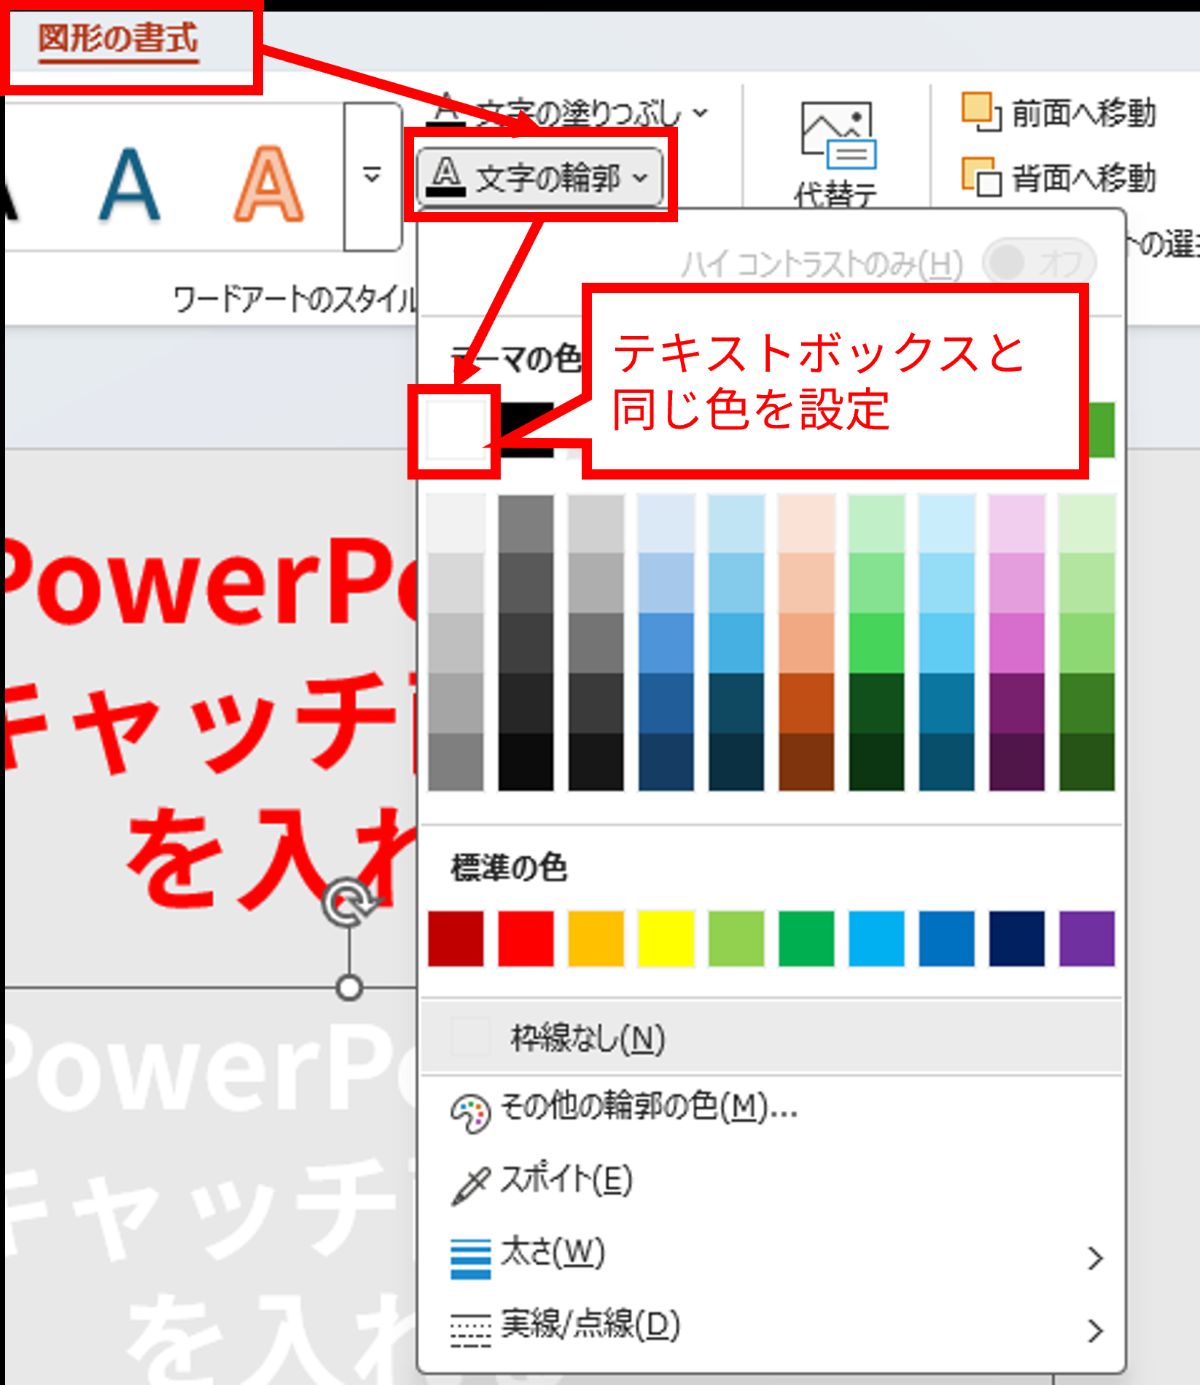This screenshot has height=1385, width=1200.
Task: Pick the white theme color swatch
Action: (x=455, y=431)
